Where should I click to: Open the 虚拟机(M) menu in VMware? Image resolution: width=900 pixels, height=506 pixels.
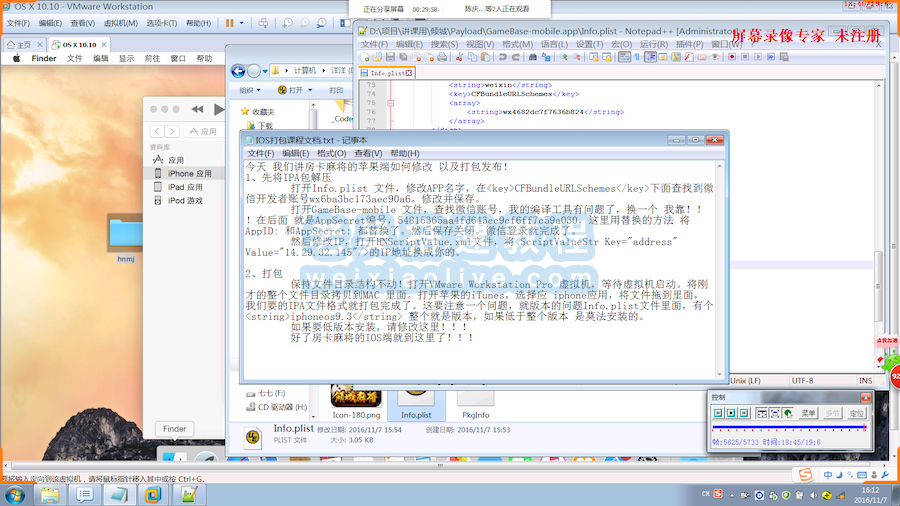pos(121,22)
